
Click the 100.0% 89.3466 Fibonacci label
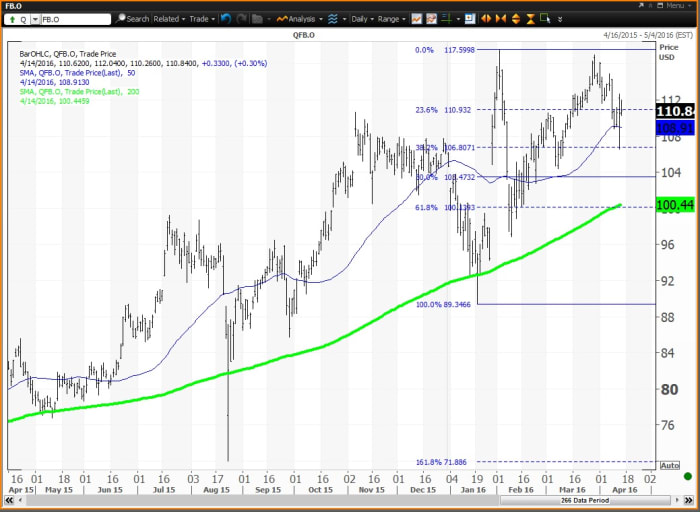[x=443, y=304]
